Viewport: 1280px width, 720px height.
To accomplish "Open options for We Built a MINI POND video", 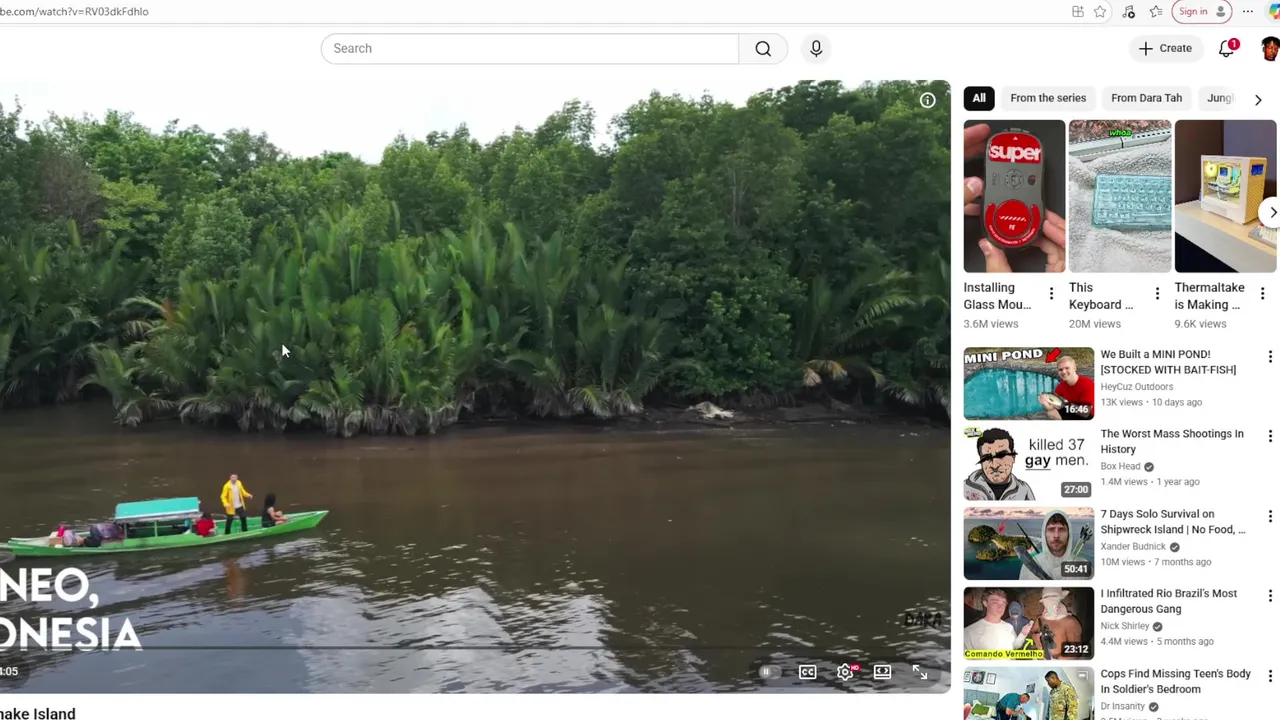I will [x=1270, y=357].
